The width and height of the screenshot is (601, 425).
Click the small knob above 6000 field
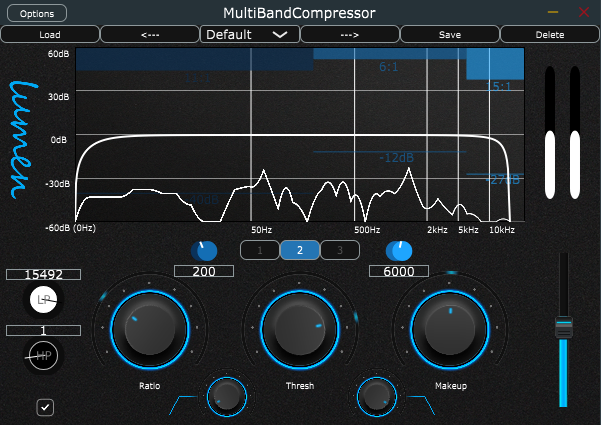398,250
